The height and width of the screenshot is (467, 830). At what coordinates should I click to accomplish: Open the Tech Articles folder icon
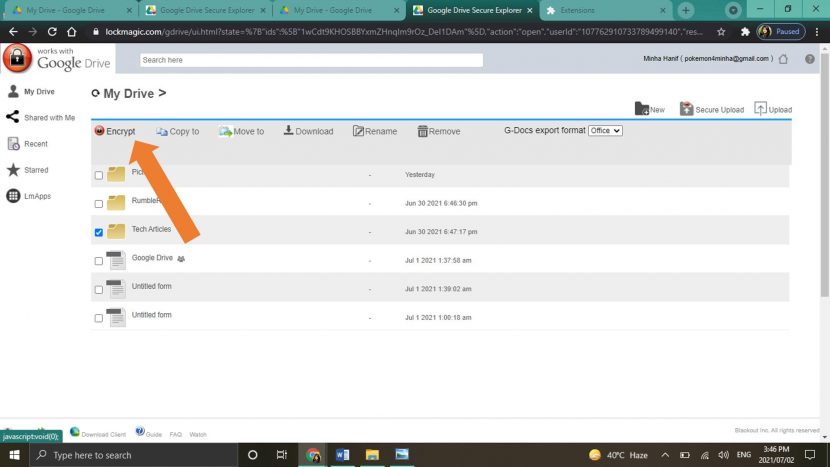pyautogui.click(x=116, y=231)
